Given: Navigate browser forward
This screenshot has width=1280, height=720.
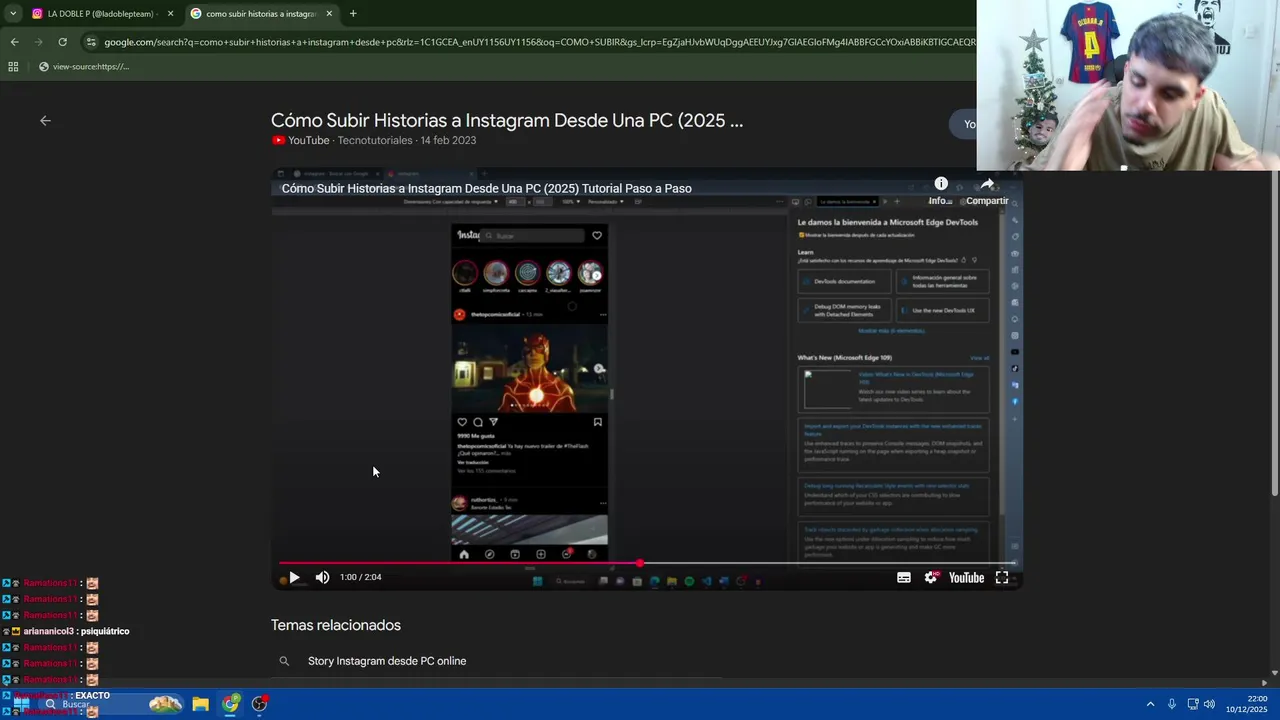Looking at the screenshot, I should click(38, 42).
